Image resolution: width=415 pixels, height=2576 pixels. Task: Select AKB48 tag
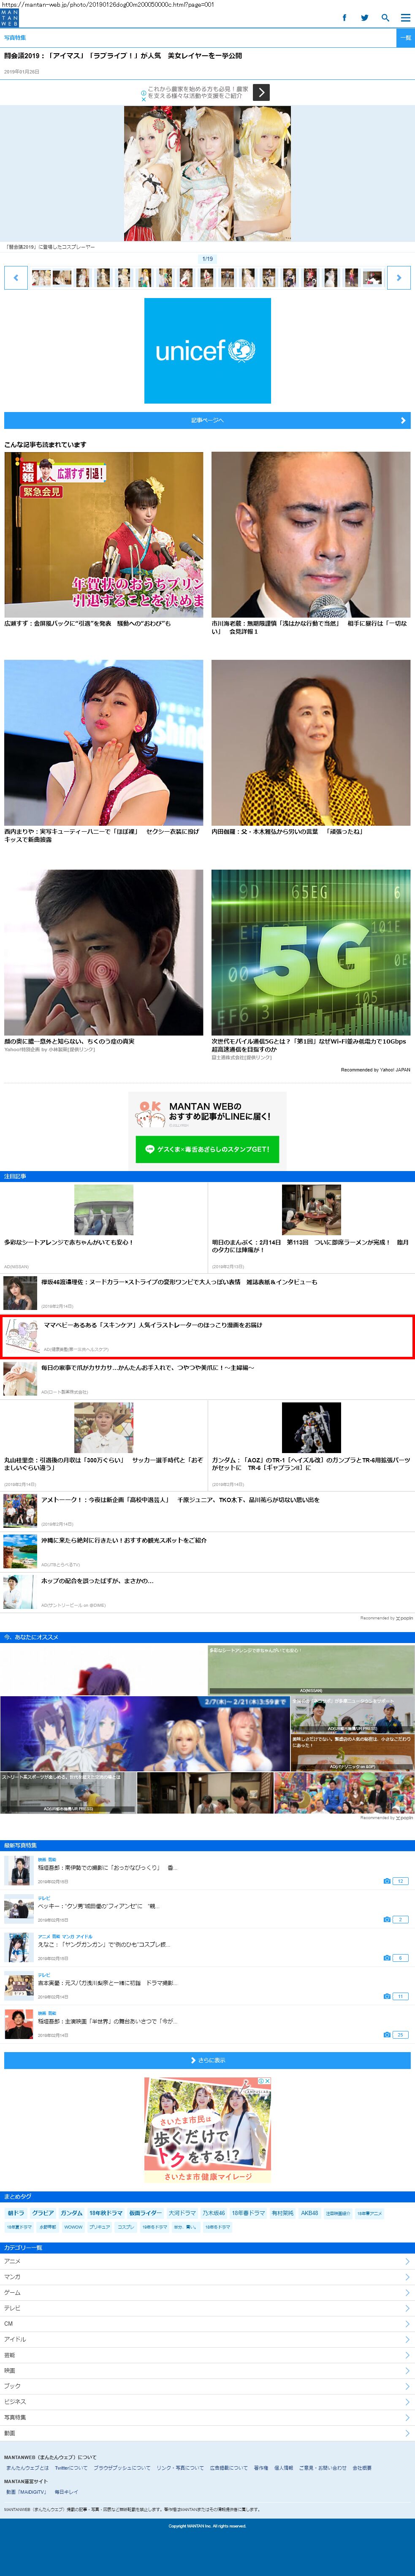point(310,2213)
